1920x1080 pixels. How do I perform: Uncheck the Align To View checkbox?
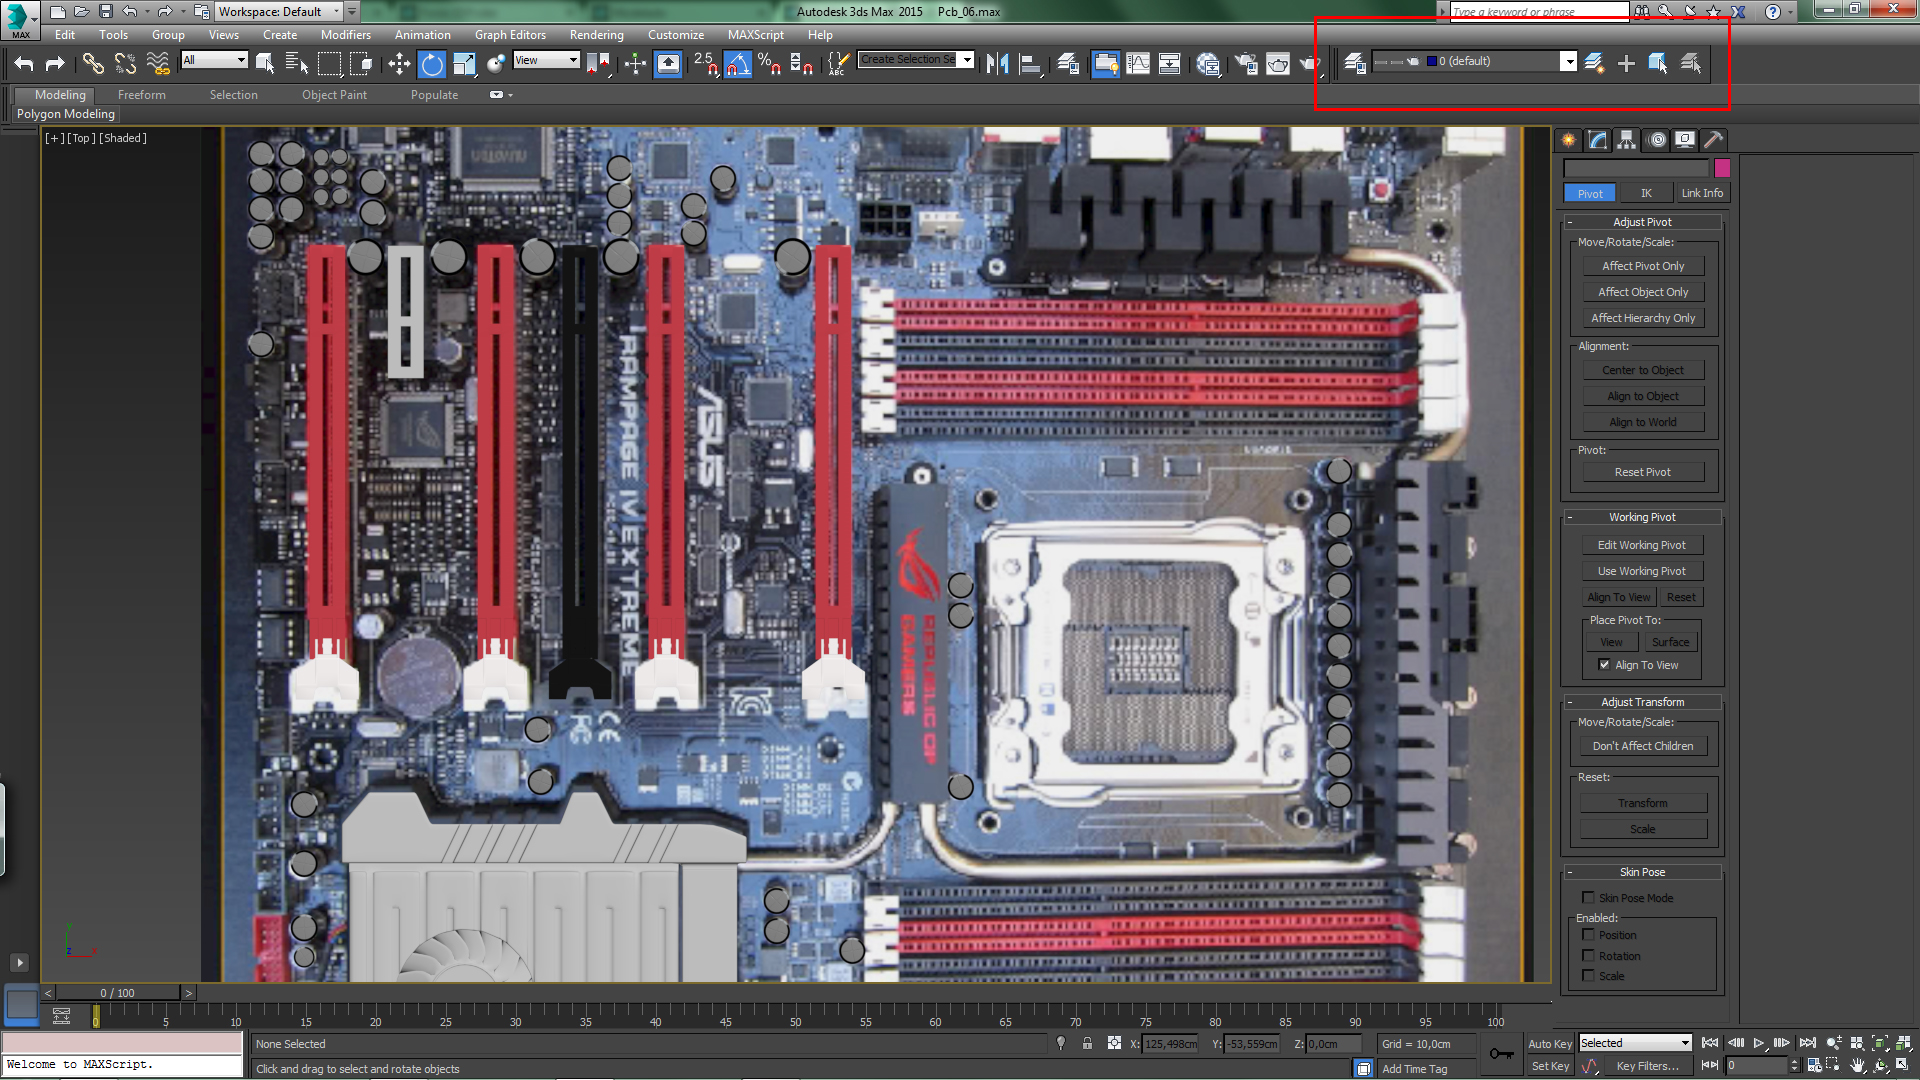click(x=1604, y=665)
